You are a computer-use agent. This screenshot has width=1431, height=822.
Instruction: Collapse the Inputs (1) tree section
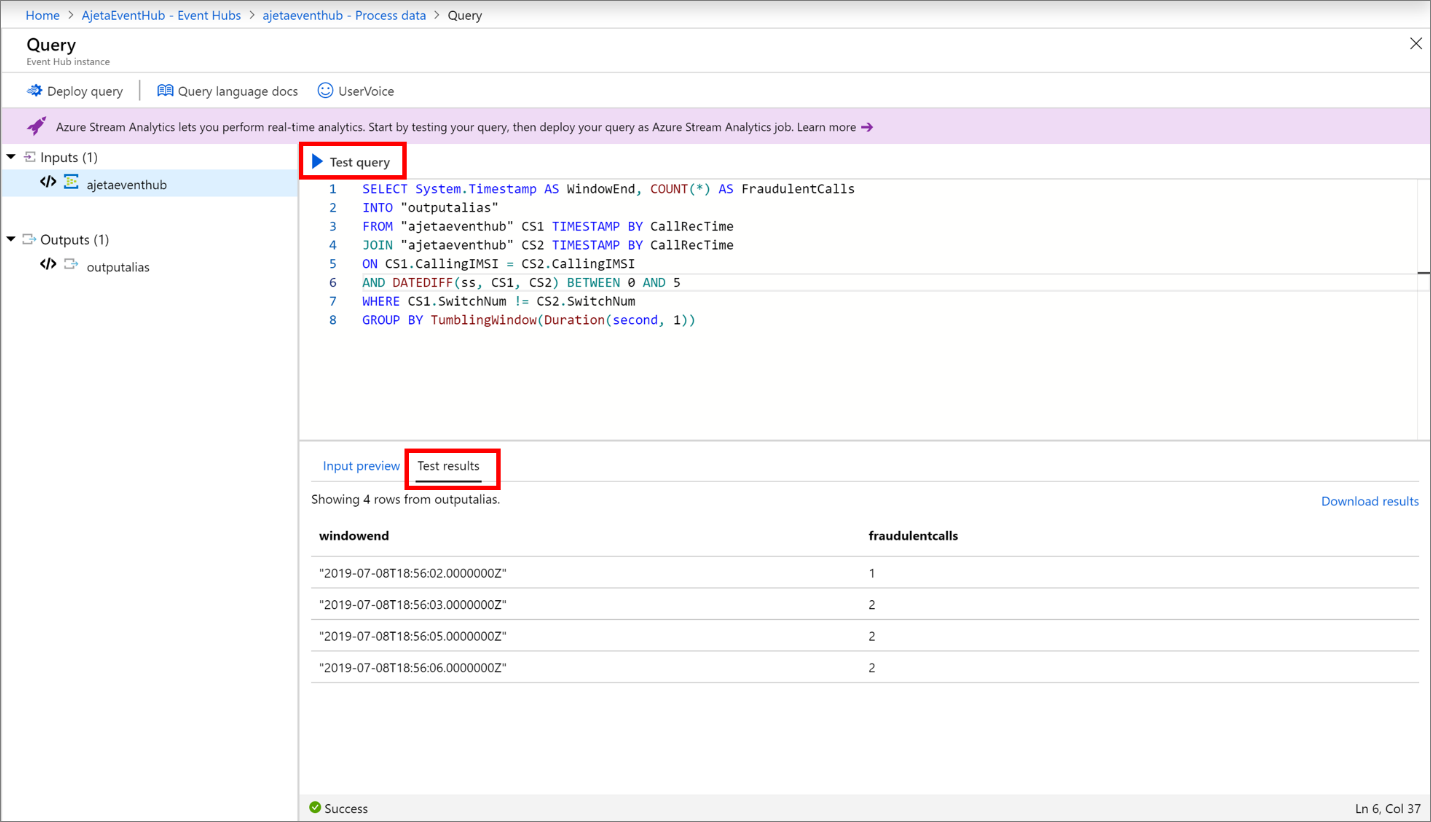point(12,157)
